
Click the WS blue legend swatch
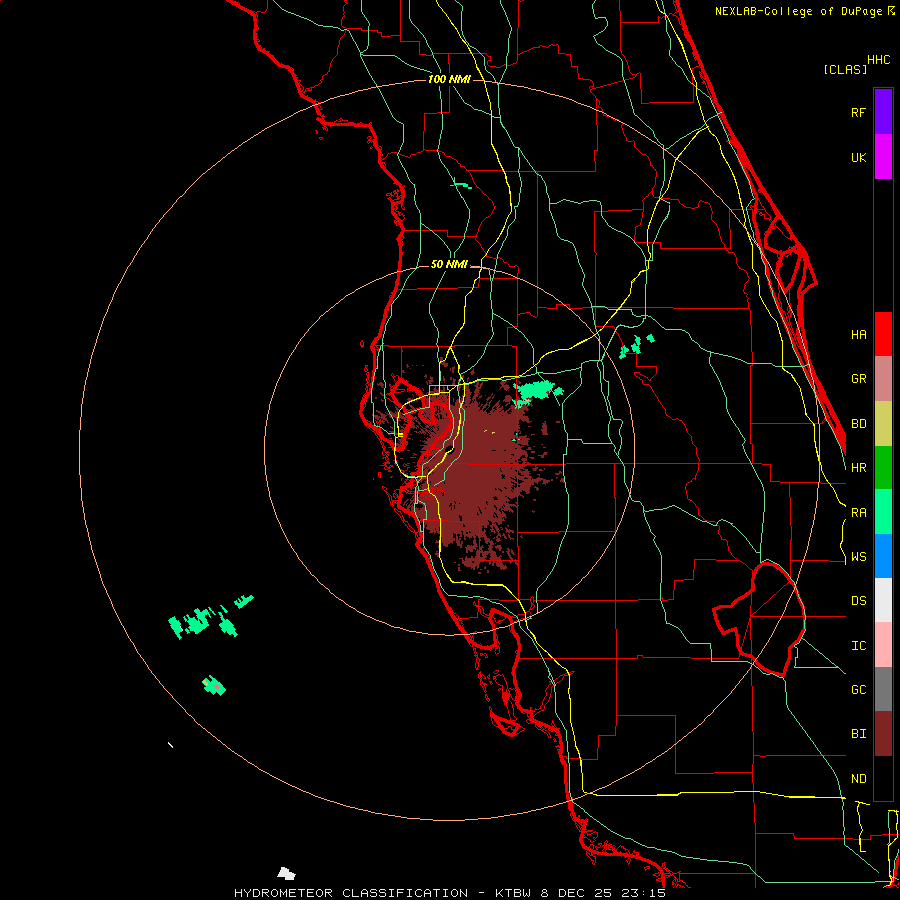[883, 556]
